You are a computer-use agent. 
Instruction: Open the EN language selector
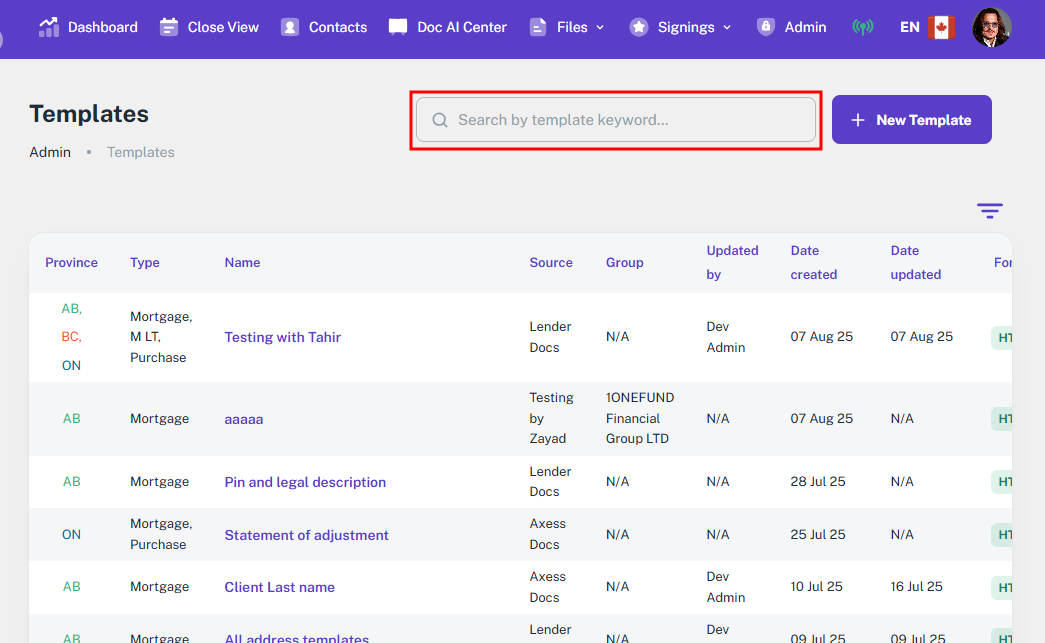tap(909, 27)
